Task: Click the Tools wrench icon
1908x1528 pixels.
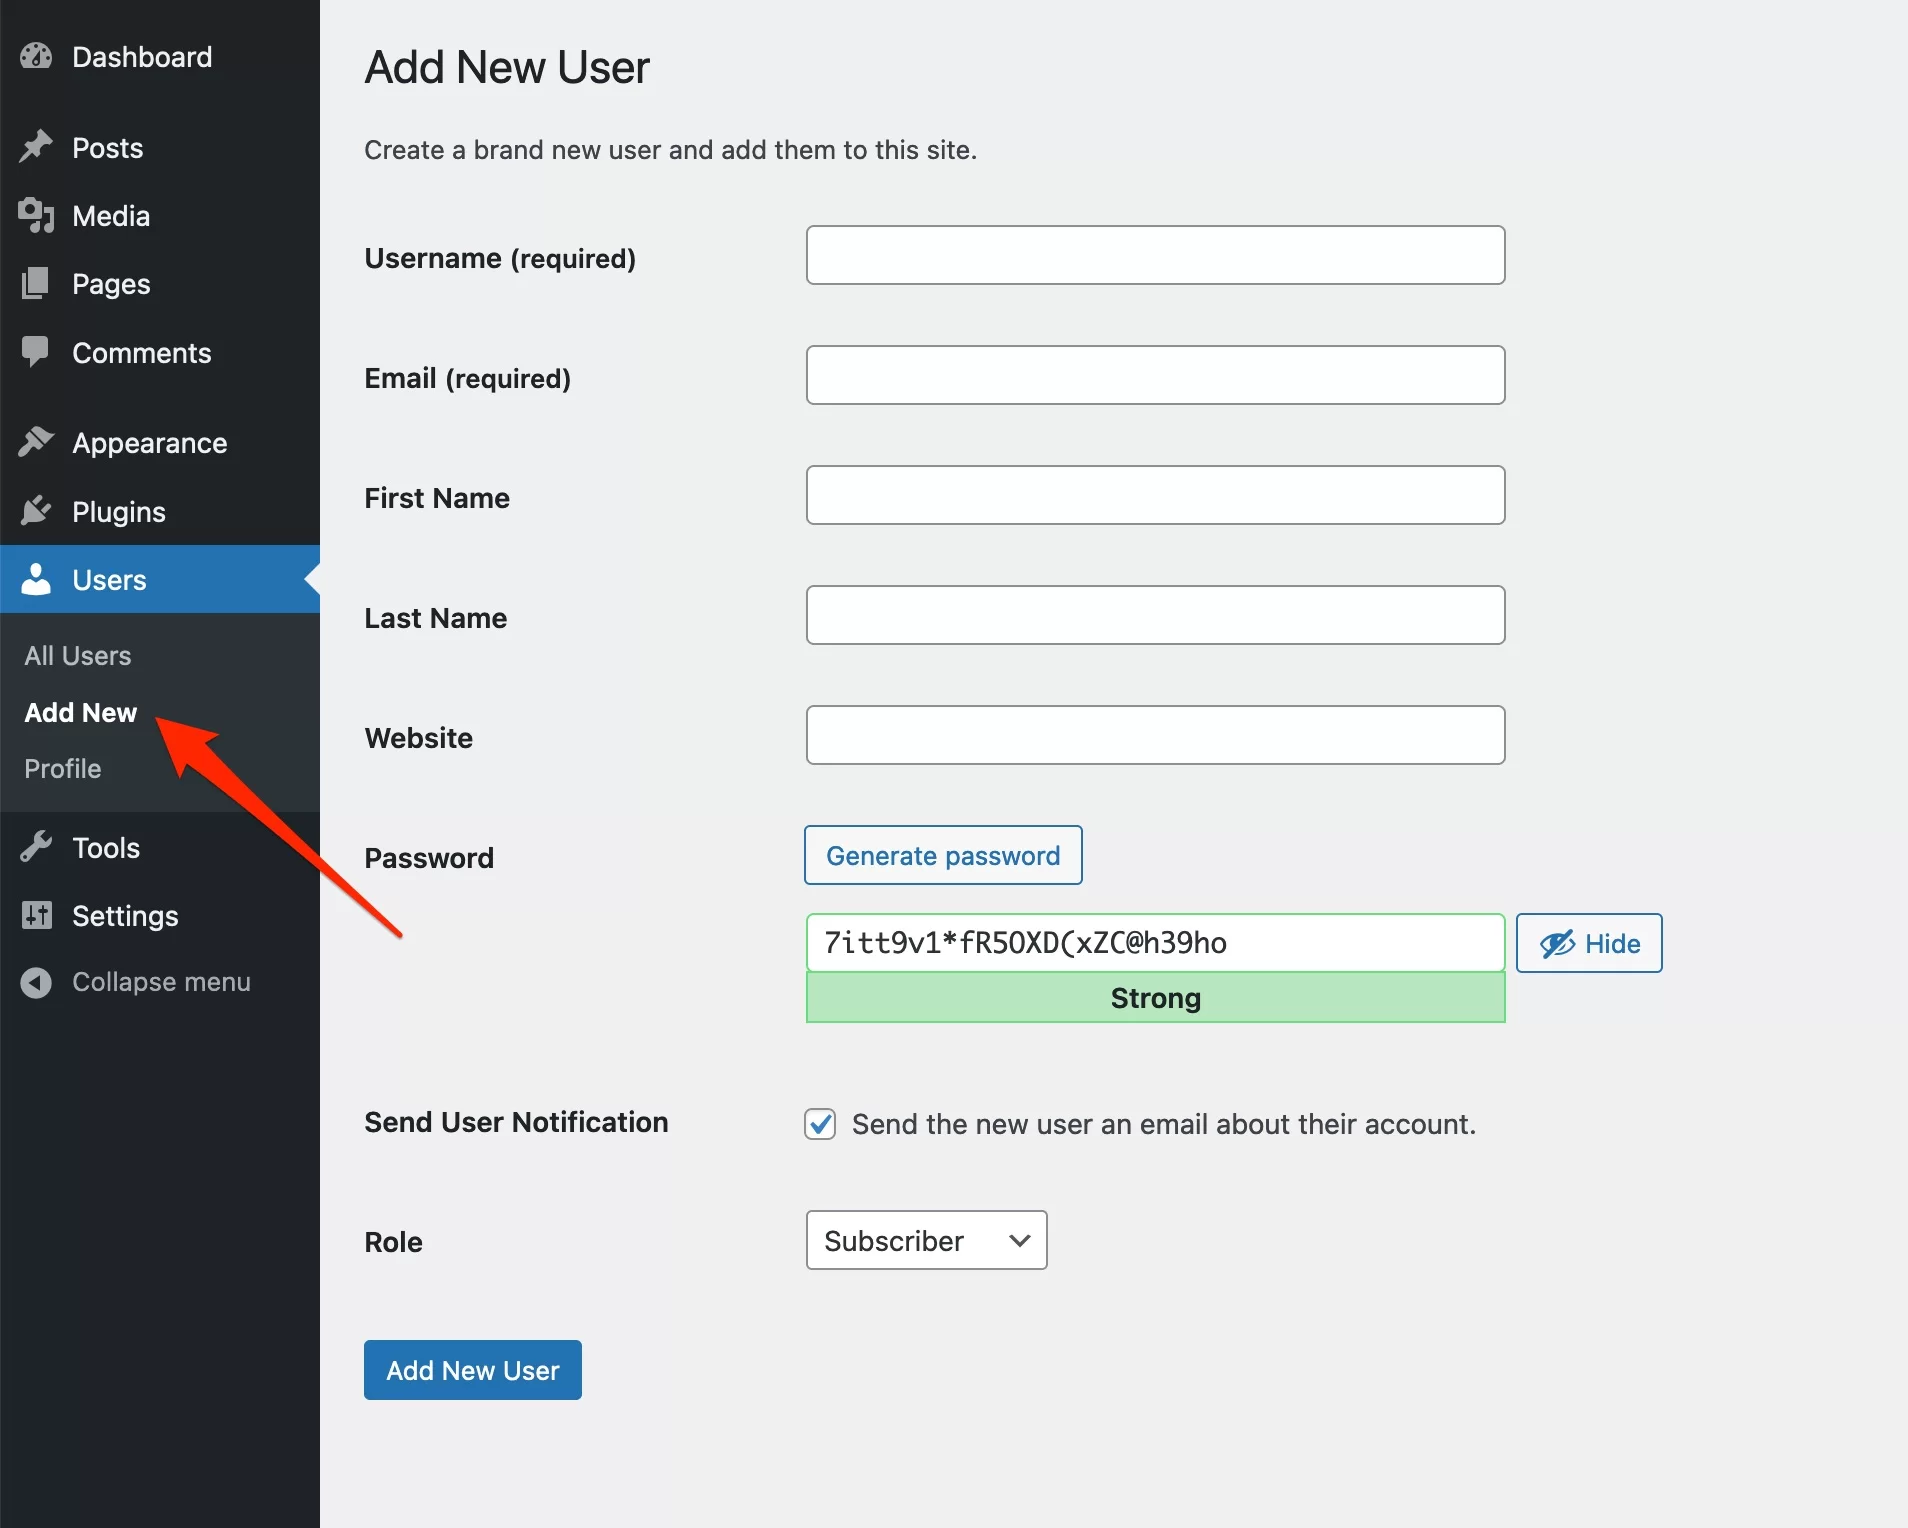Action: tap(36, 847)
